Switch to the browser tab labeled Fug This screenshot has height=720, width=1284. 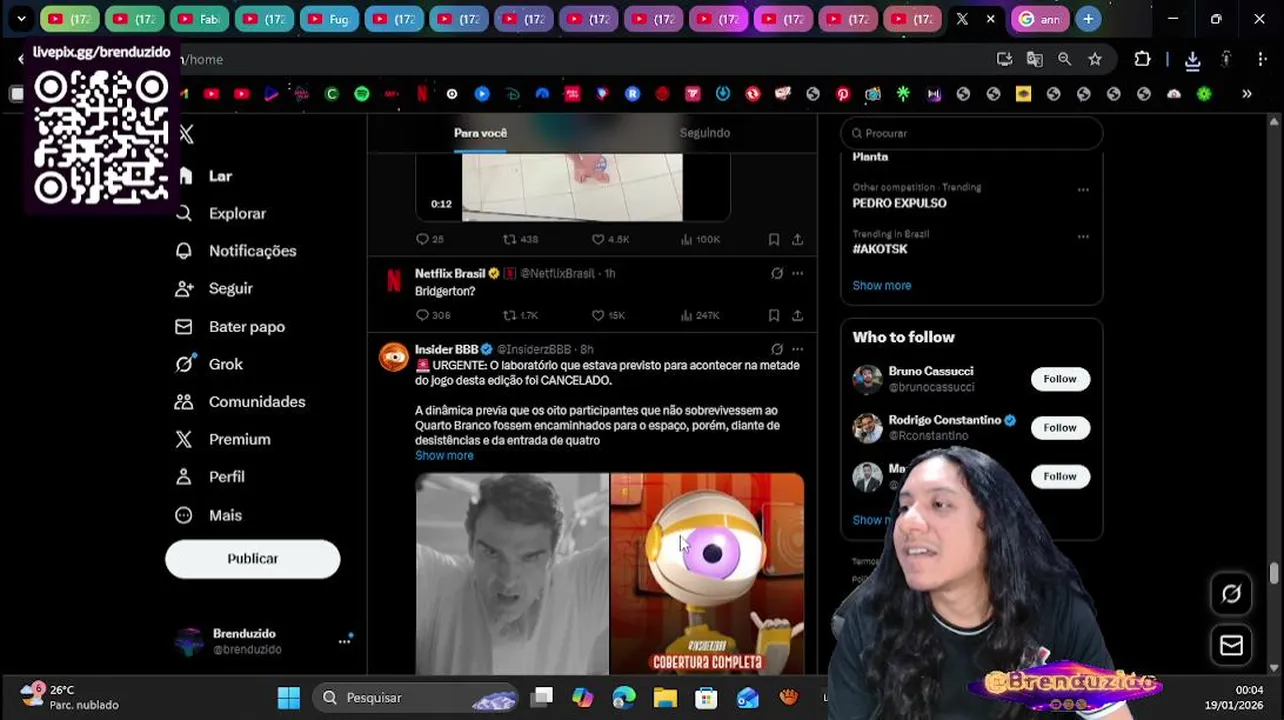coord(329,19)
